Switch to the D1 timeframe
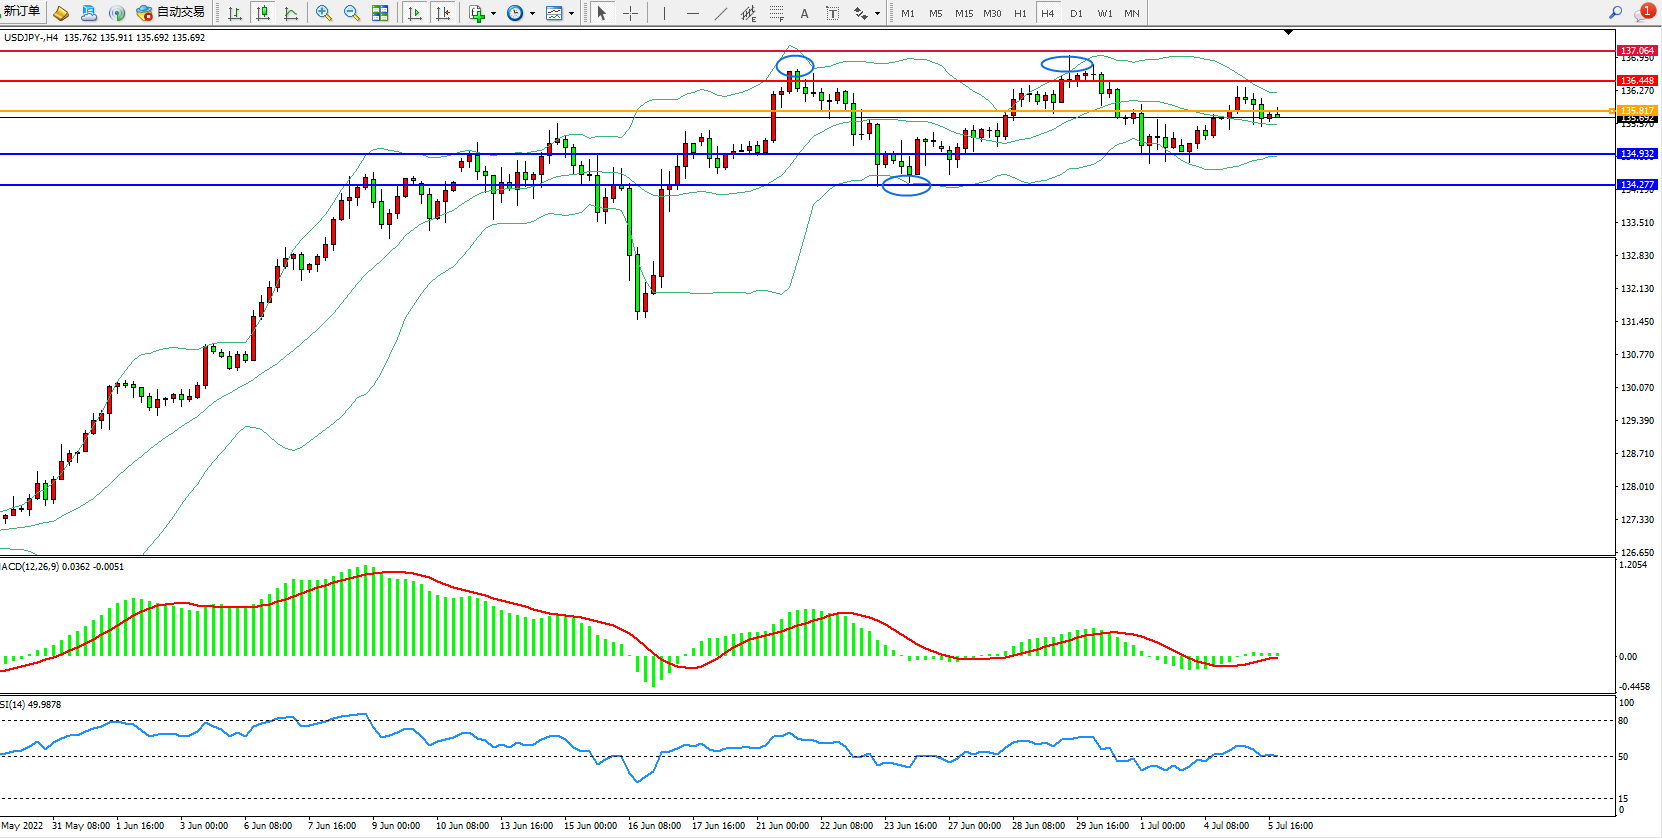Viewport: 1662px width, 838px height. point(1076,13)
